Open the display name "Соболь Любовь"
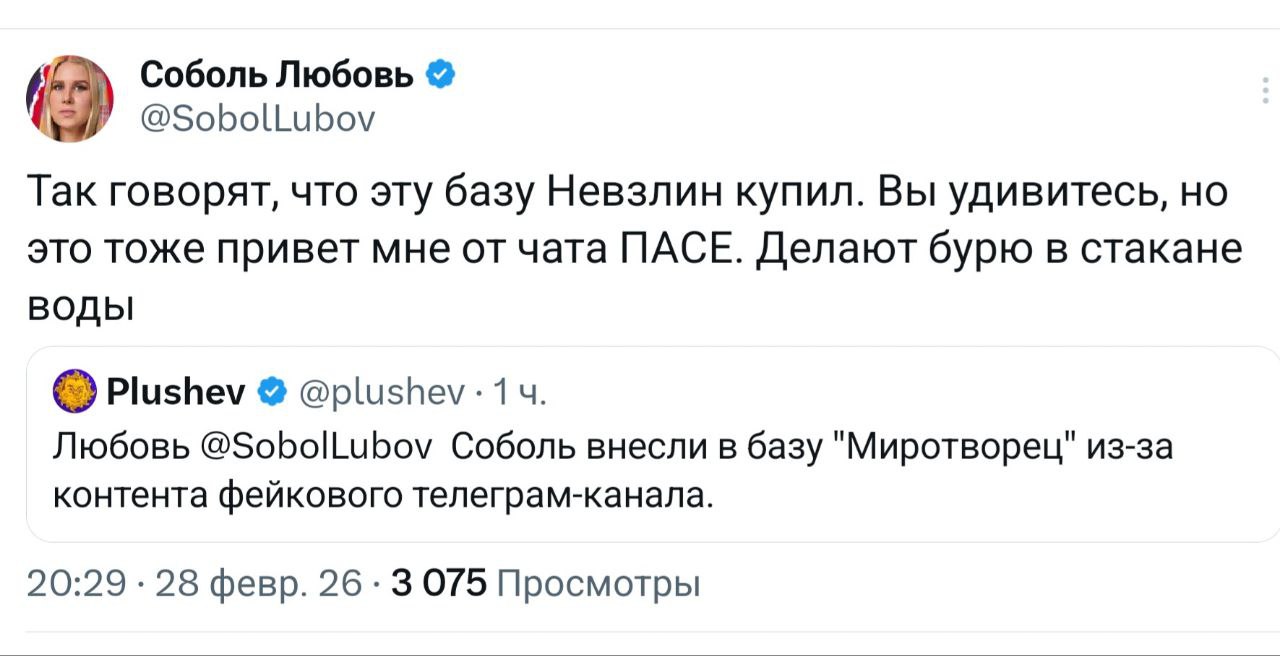 tap(277, 74)
